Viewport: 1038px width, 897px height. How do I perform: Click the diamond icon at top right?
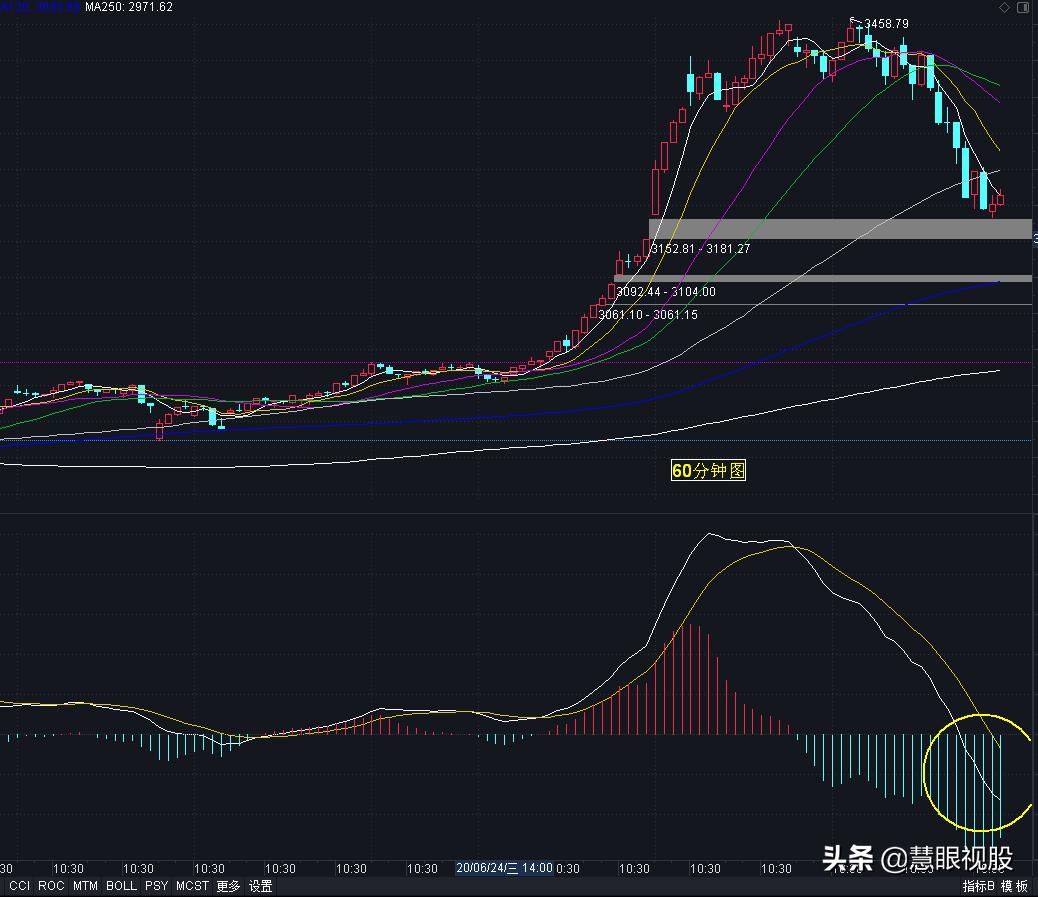(1004, 7)
